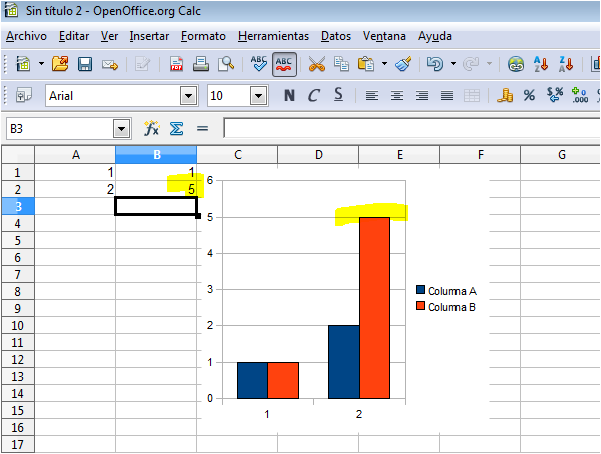Click the Print file icon
This screenshot has width=601, height=454.
coord(201,64)
